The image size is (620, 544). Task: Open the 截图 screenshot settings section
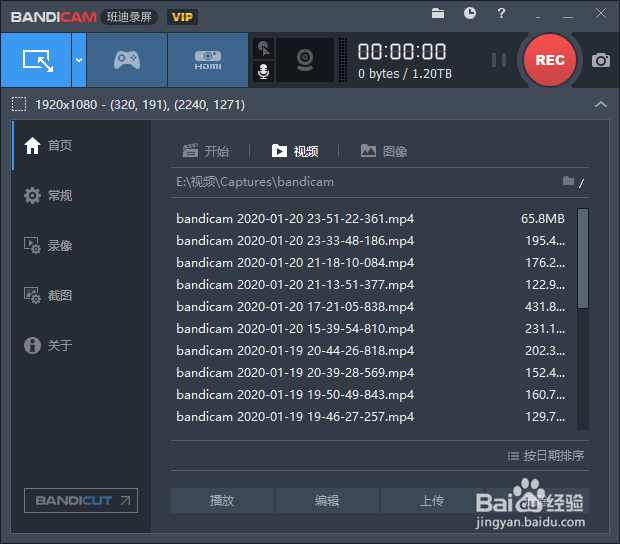click(x=81, y=295)
